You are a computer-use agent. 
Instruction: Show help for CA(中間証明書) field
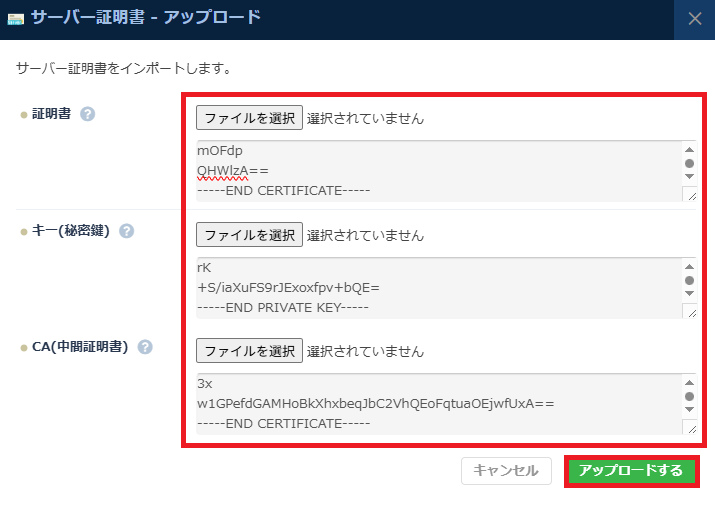145,347
